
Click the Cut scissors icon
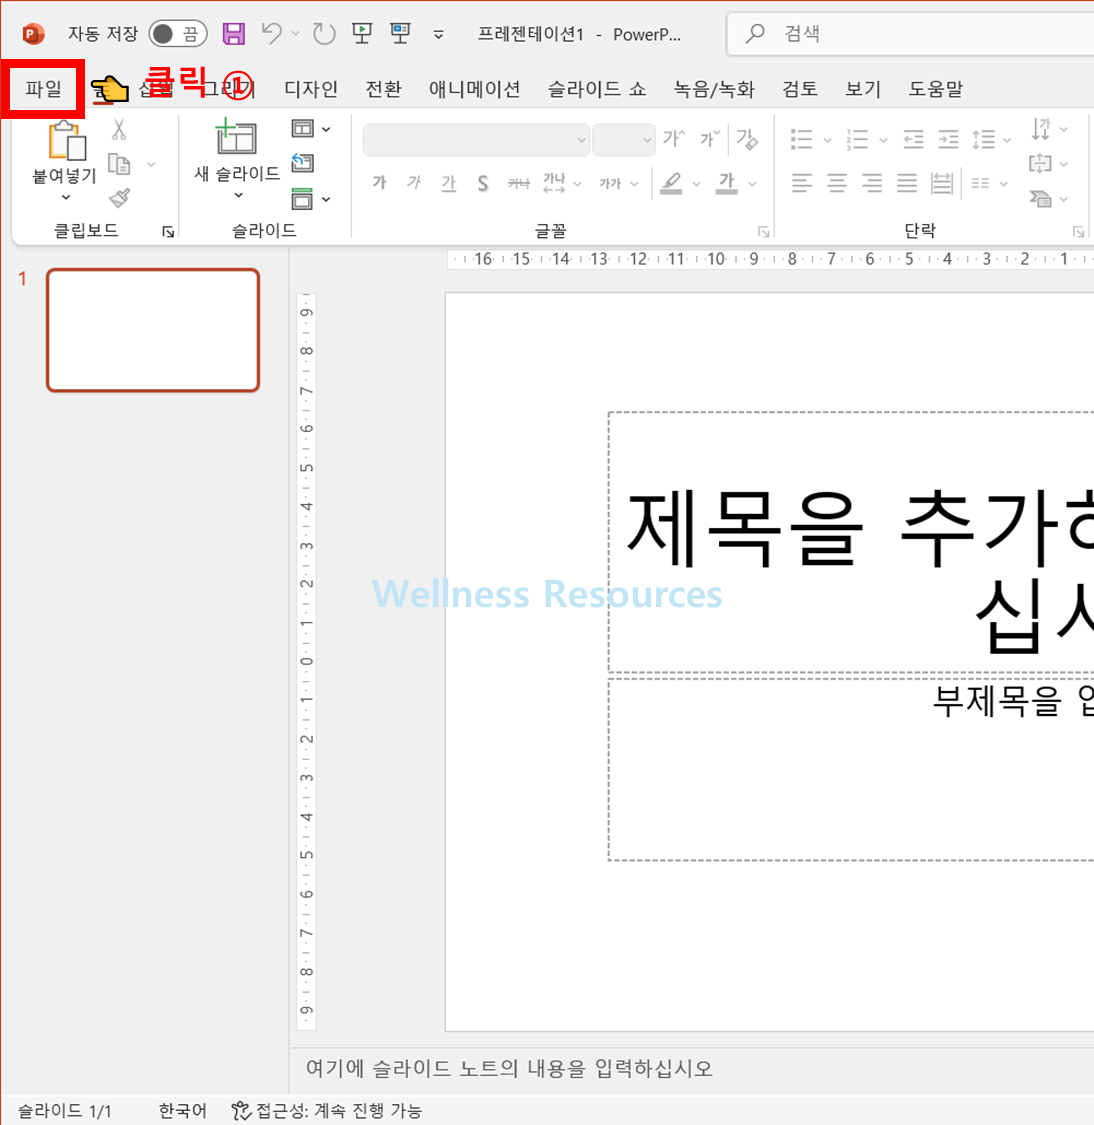pos(119,130)
